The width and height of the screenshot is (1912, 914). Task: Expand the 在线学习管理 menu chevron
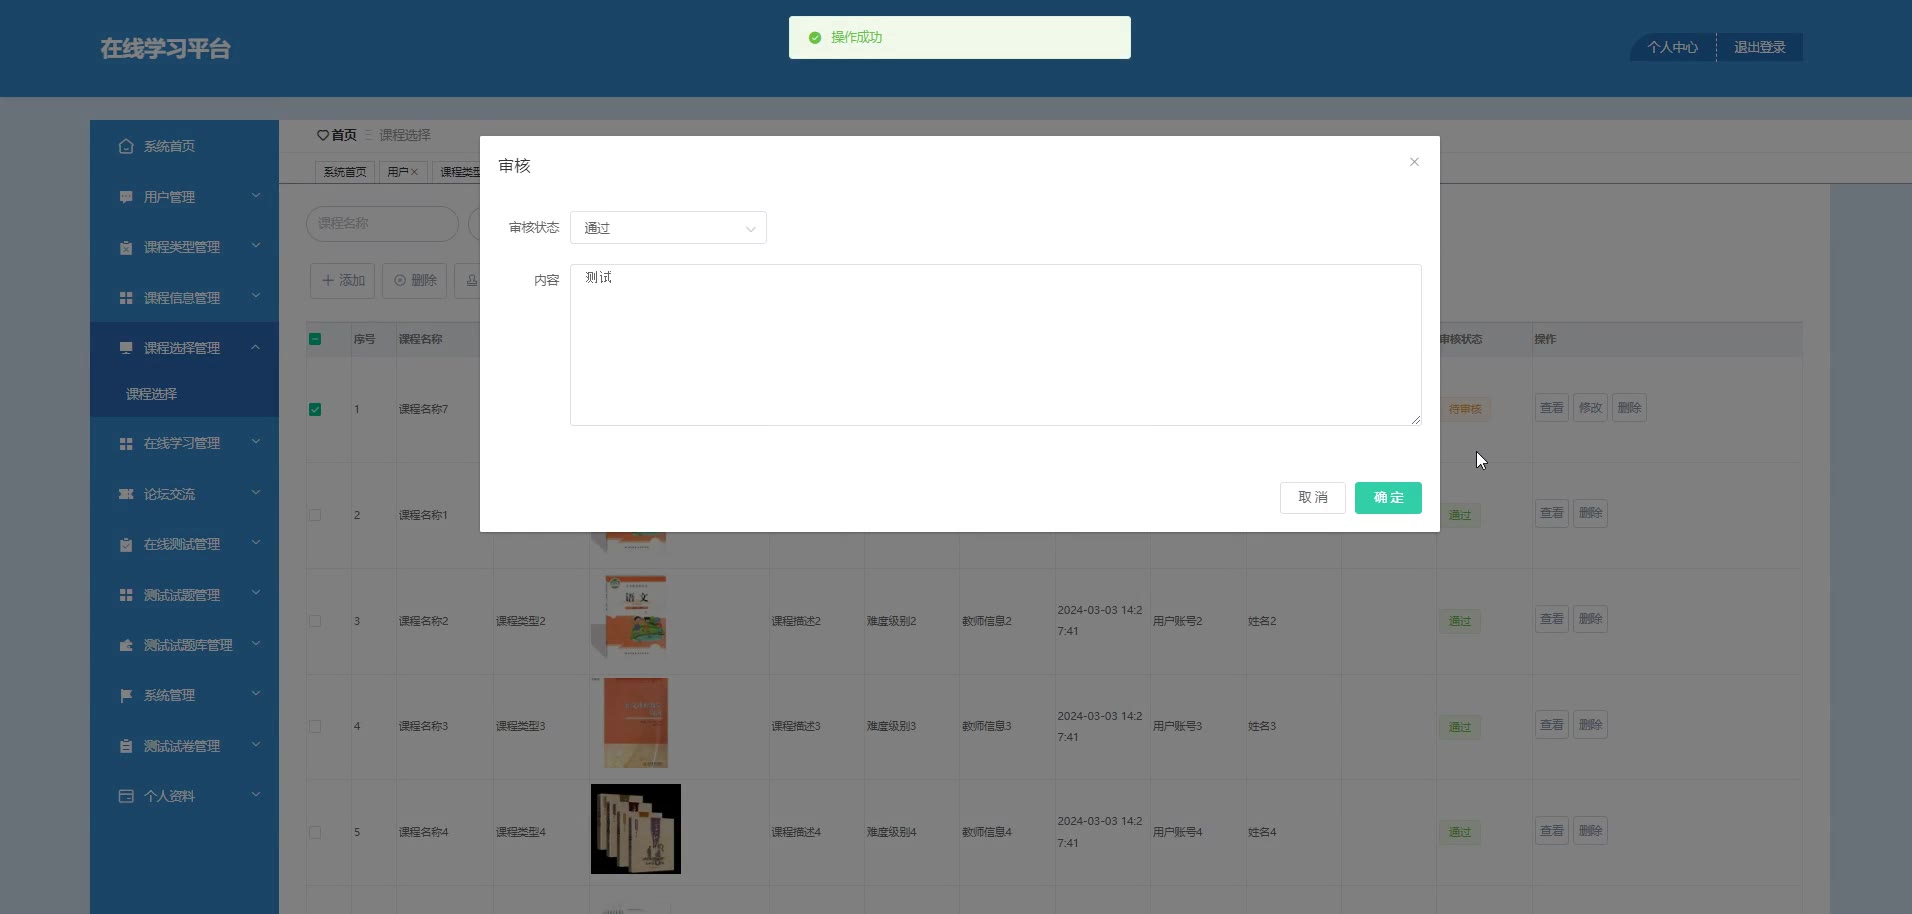point(256,442)
